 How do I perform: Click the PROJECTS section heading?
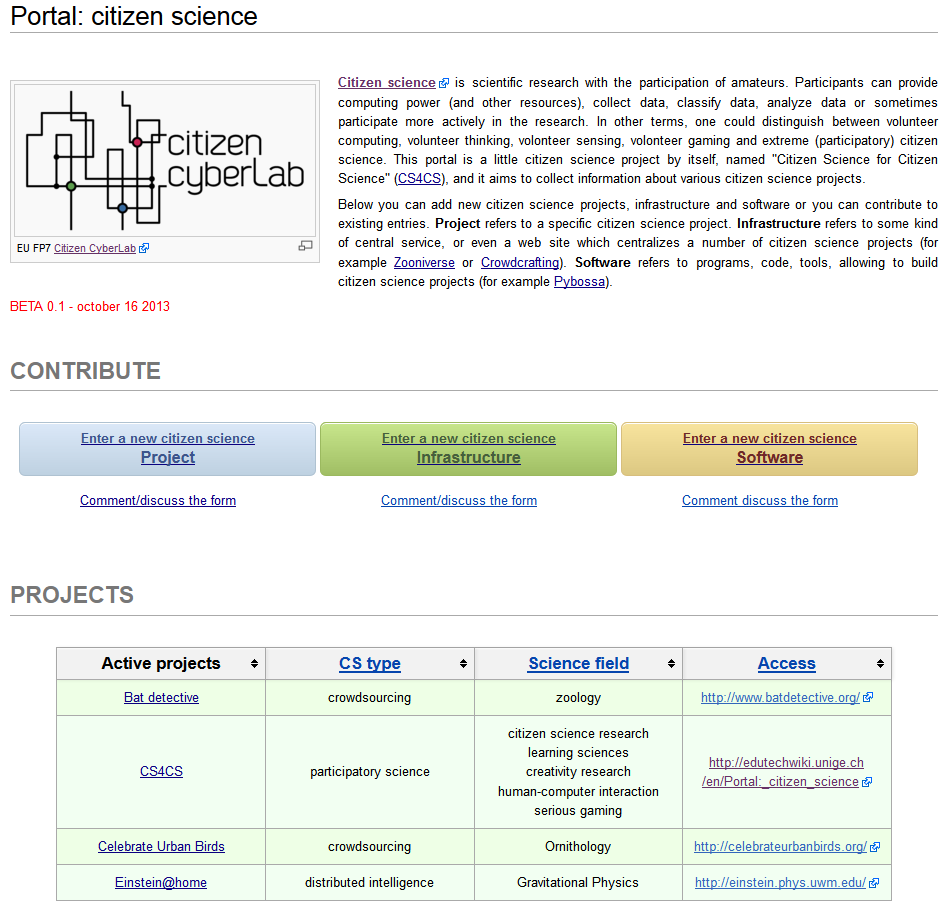click(x=72, y=594)
